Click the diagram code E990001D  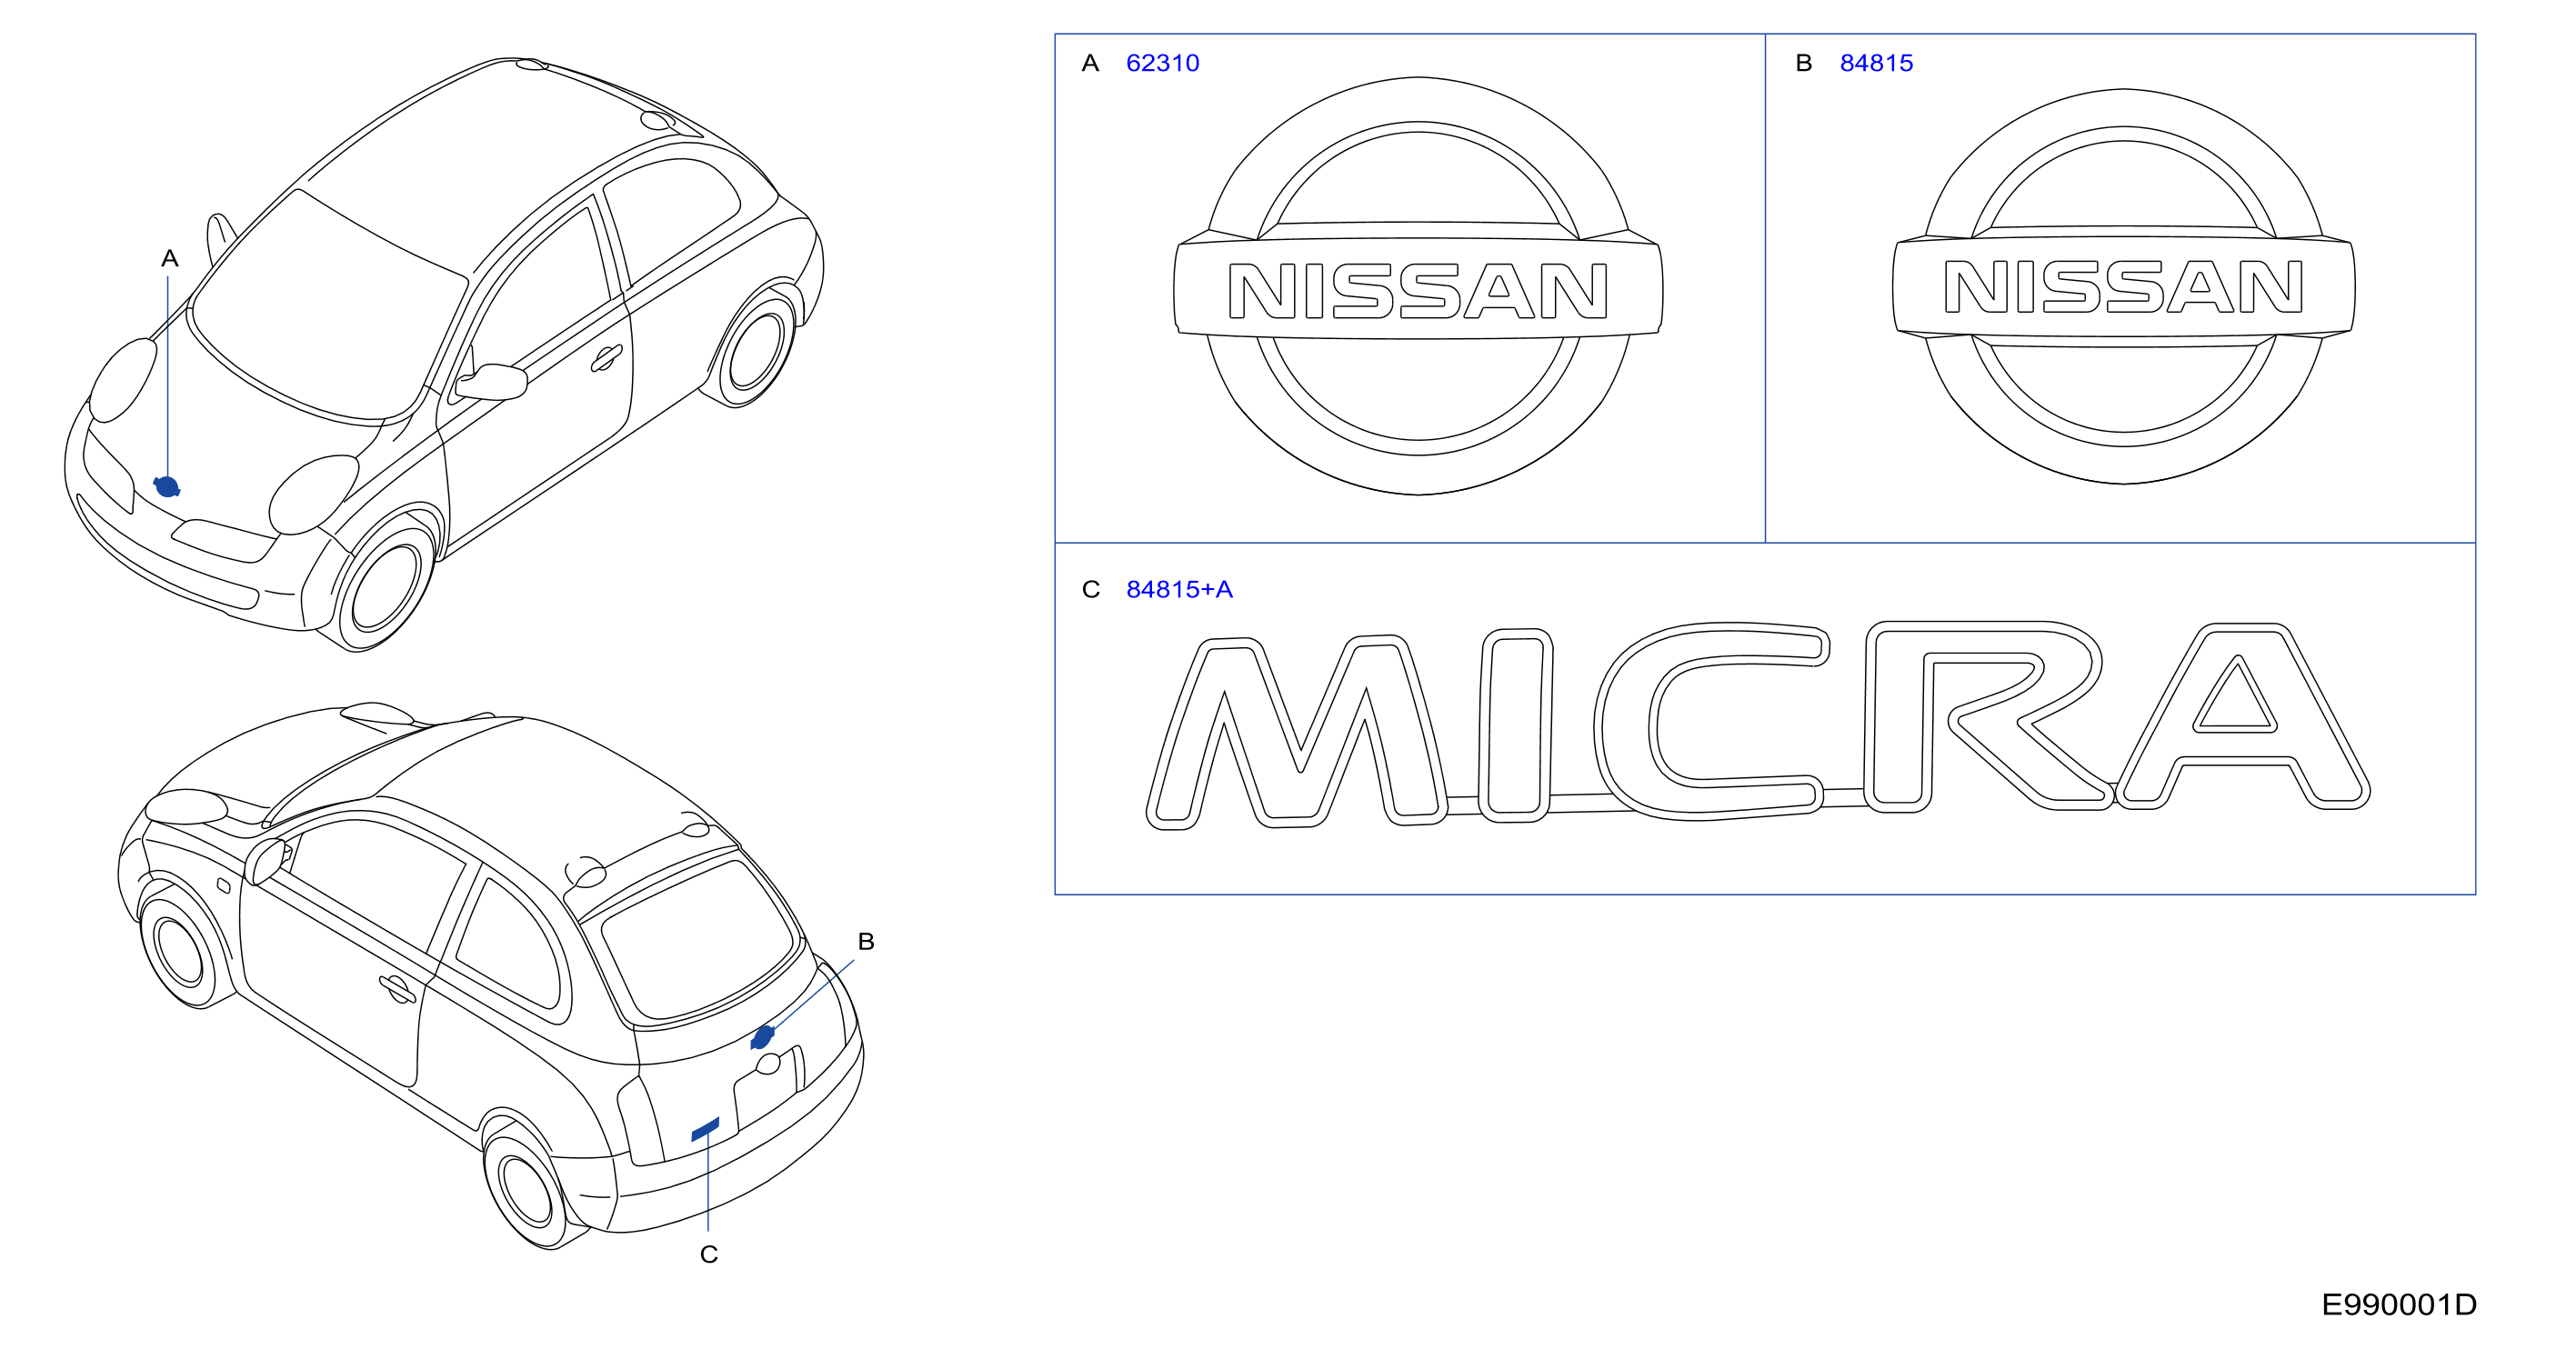pyautogui.click(x=2399, y=1304)
